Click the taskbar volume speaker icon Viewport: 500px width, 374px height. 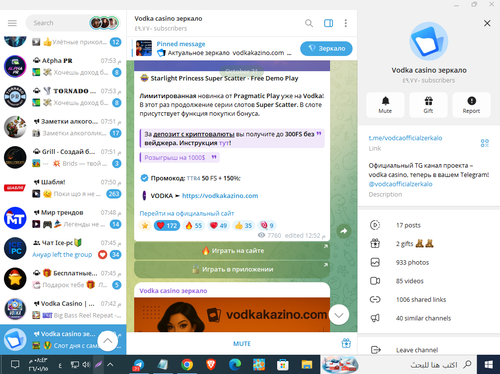tap(86, 365)
